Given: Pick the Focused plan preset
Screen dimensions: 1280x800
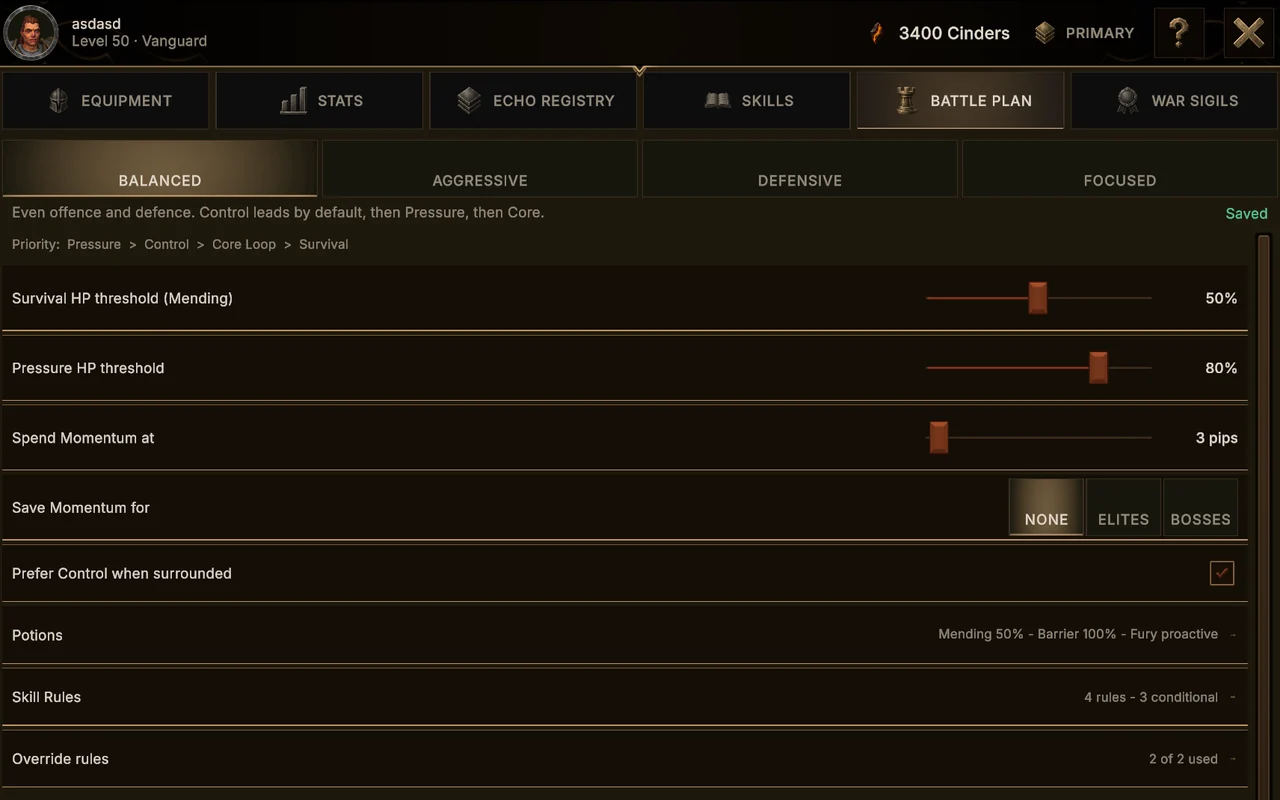Looking at the screenshot, I should click(1120, 168).
